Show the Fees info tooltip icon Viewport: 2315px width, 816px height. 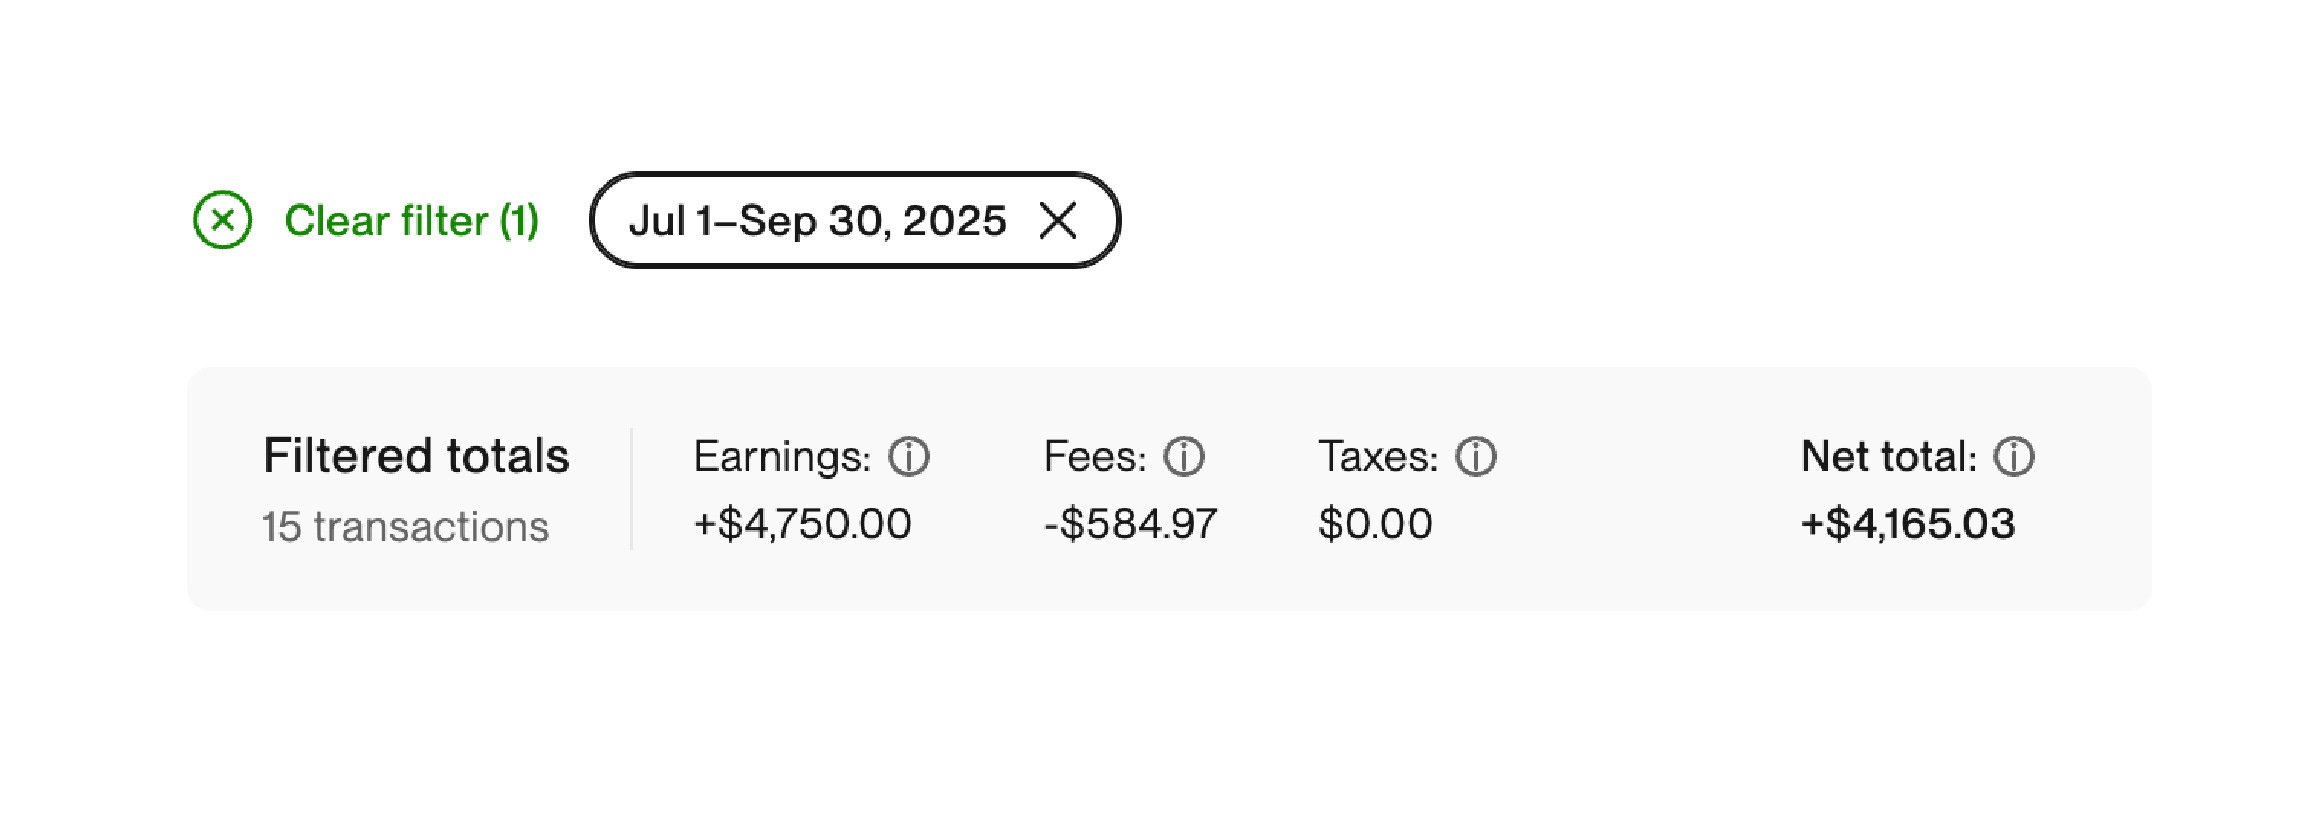pos(1184,457)
